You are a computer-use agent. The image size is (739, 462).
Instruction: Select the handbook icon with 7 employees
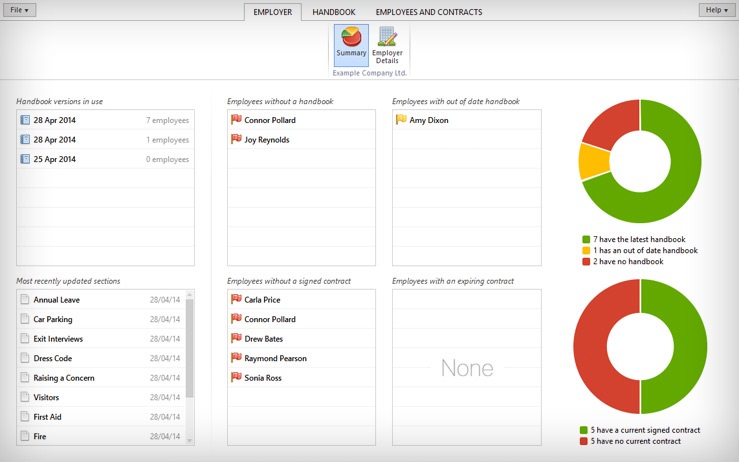click(25, 120)
